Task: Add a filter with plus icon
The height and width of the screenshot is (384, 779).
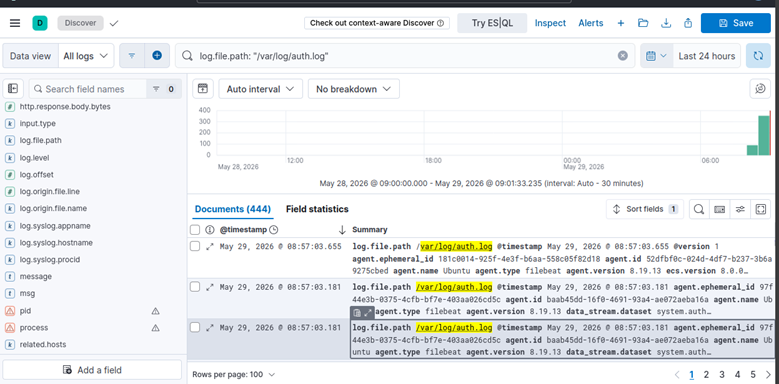Action: (x=157, y=56)
